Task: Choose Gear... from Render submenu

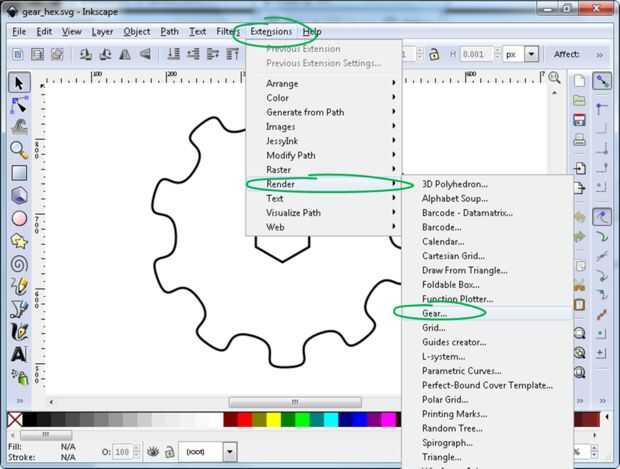Action: (488, 313)
